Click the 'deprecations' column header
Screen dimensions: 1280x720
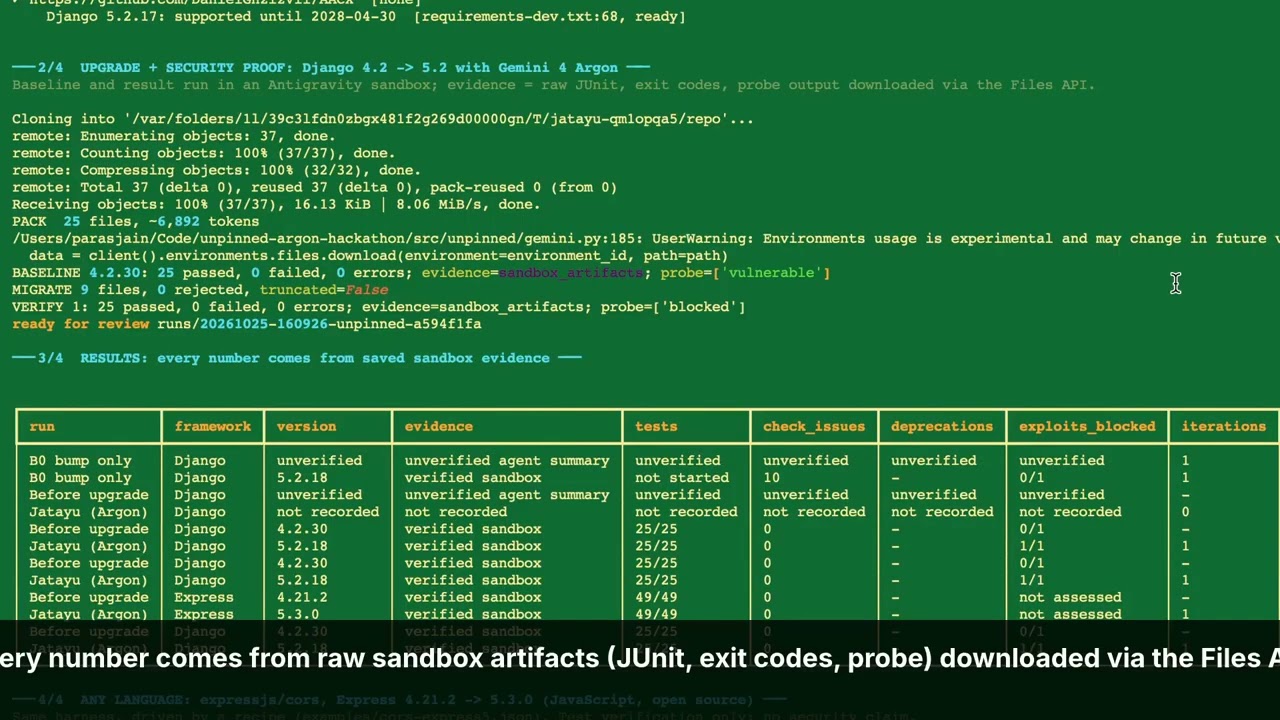942,426
